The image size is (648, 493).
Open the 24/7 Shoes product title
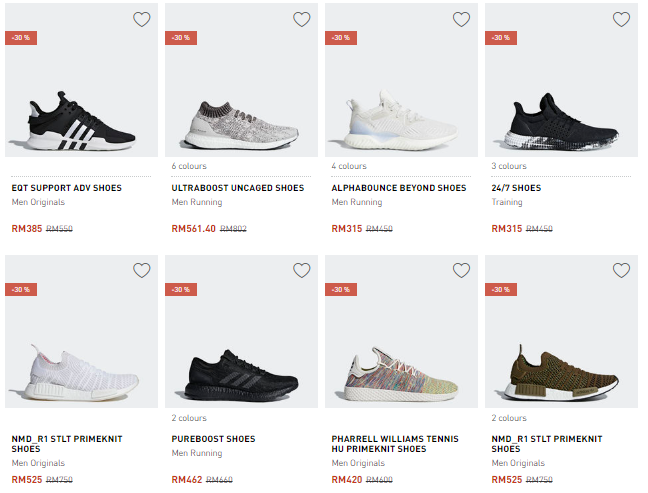pyautogui.click(x=516, y=188)
